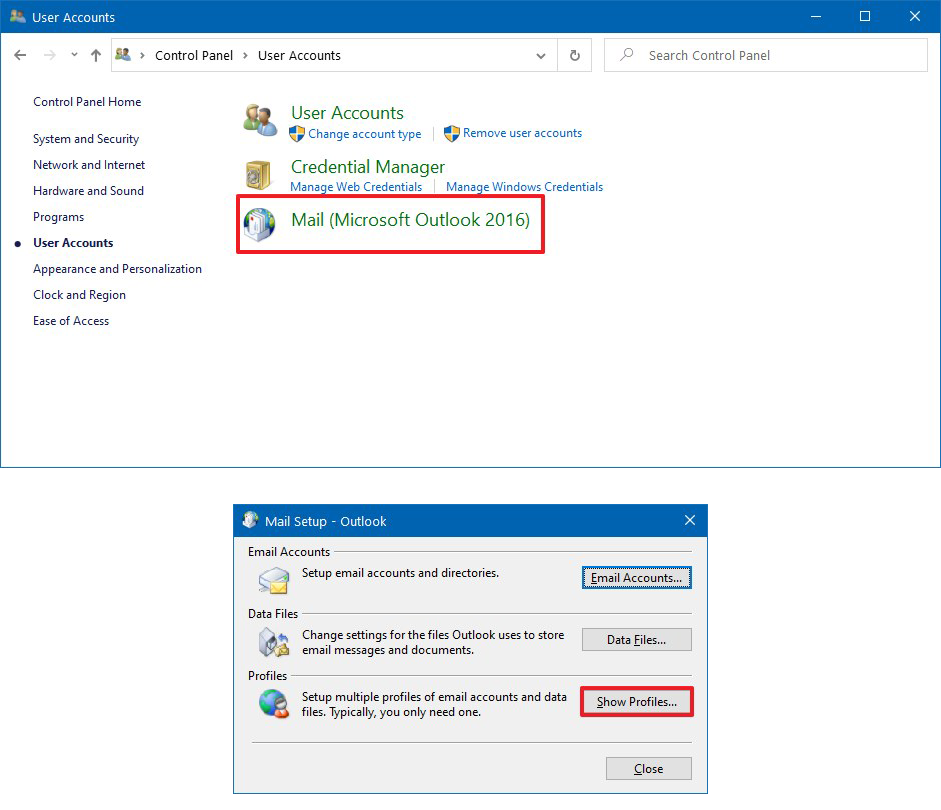Click the User Accounts heading link

pyautogui.click(x=347, y=113)
